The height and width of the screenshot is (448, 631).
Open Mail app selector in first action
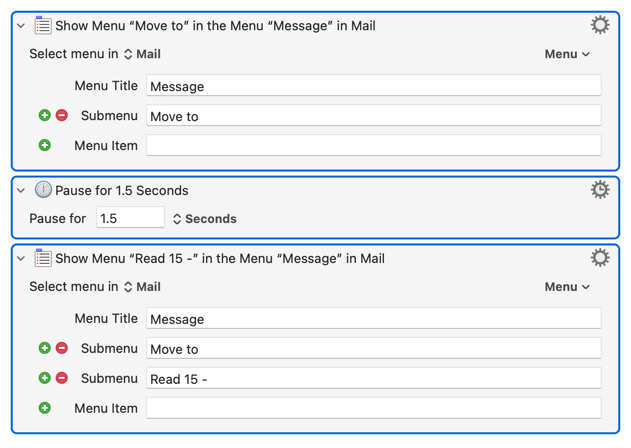[x=142, y=54]
